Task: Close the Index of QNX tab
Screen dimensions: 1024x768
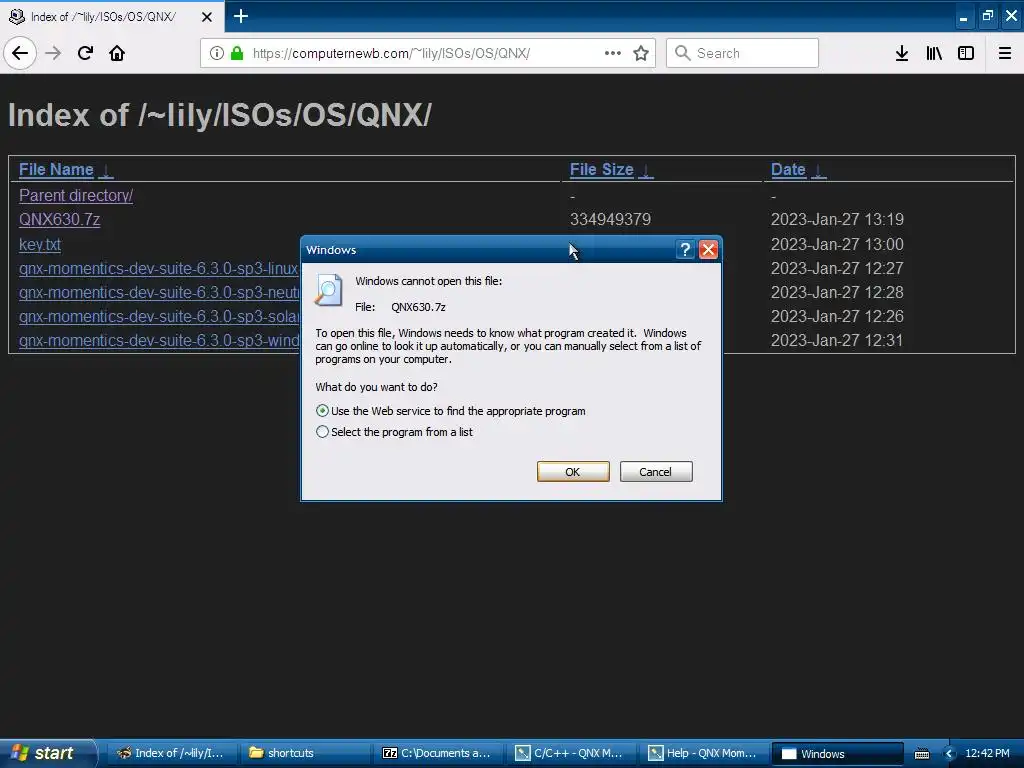Action: point(207,17)
